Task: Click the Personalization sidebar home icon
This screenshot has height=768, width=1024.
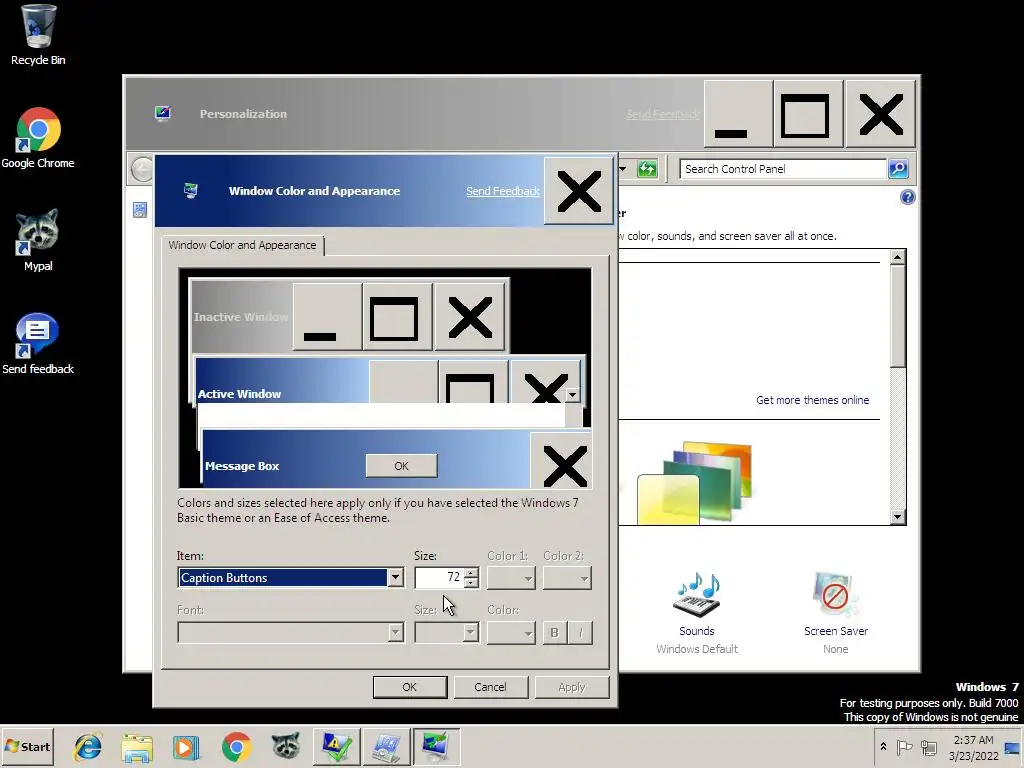Action: [x=140, y=210]
